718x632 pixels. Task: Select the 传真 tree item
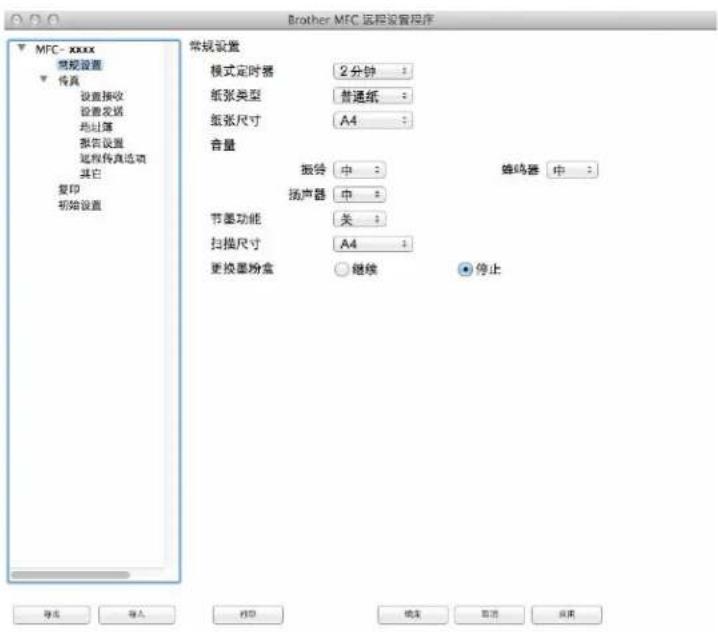point(69,81)
